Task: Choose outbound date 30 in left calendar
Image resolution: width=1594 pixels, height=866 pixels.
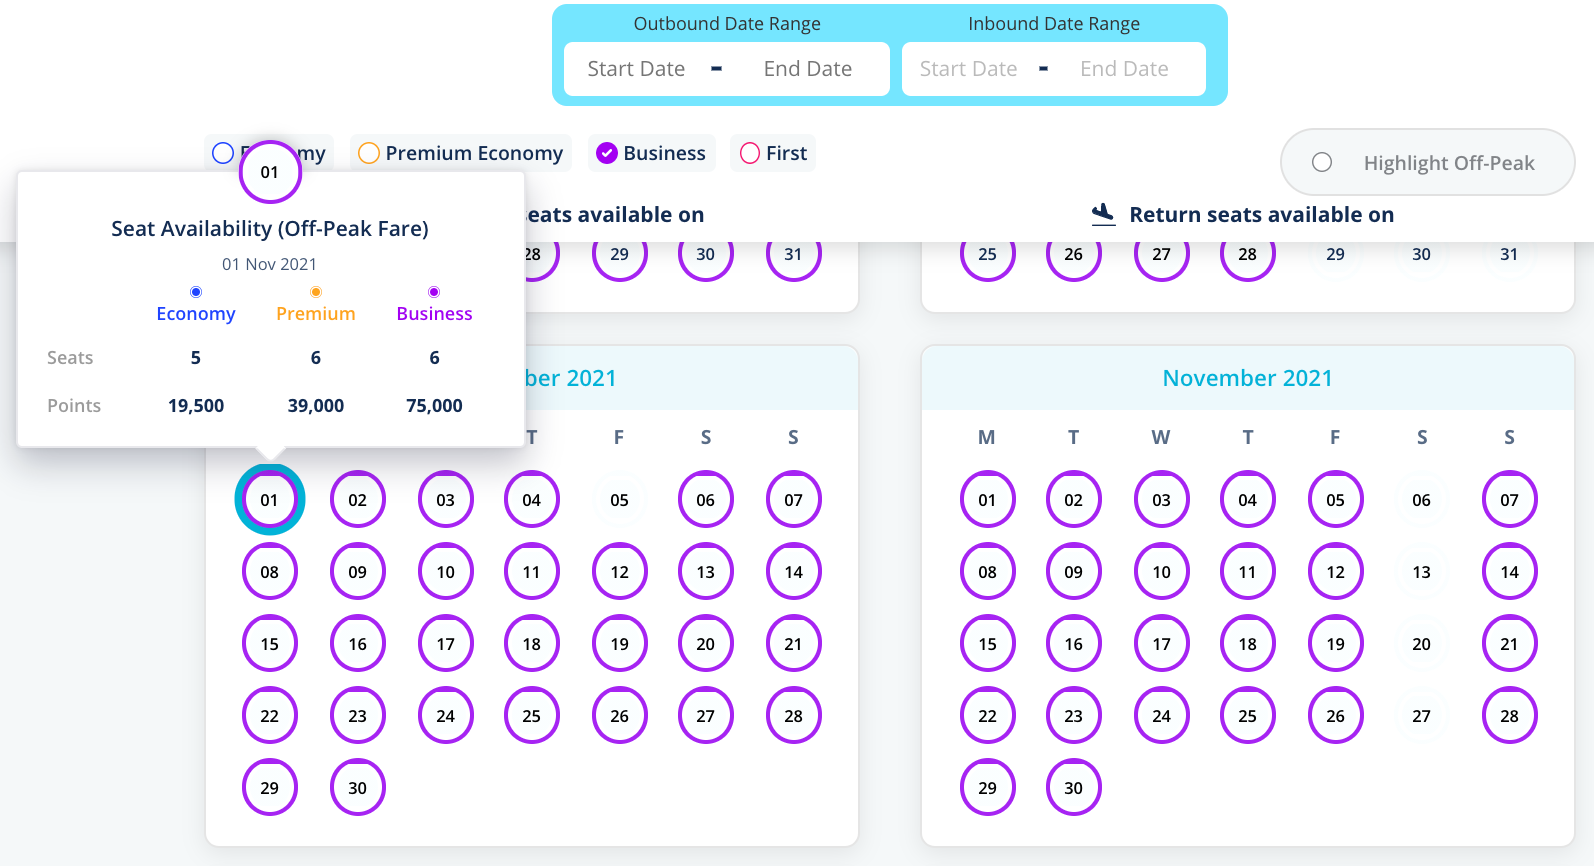Action: pyautogui.click(x=358, y=788)
